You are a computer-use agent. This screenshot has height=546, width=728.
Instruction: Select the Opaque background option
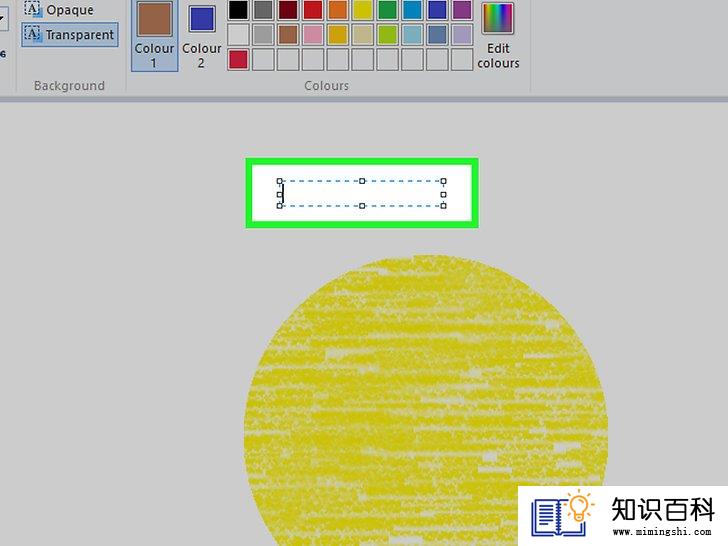[x=59, y=10]
